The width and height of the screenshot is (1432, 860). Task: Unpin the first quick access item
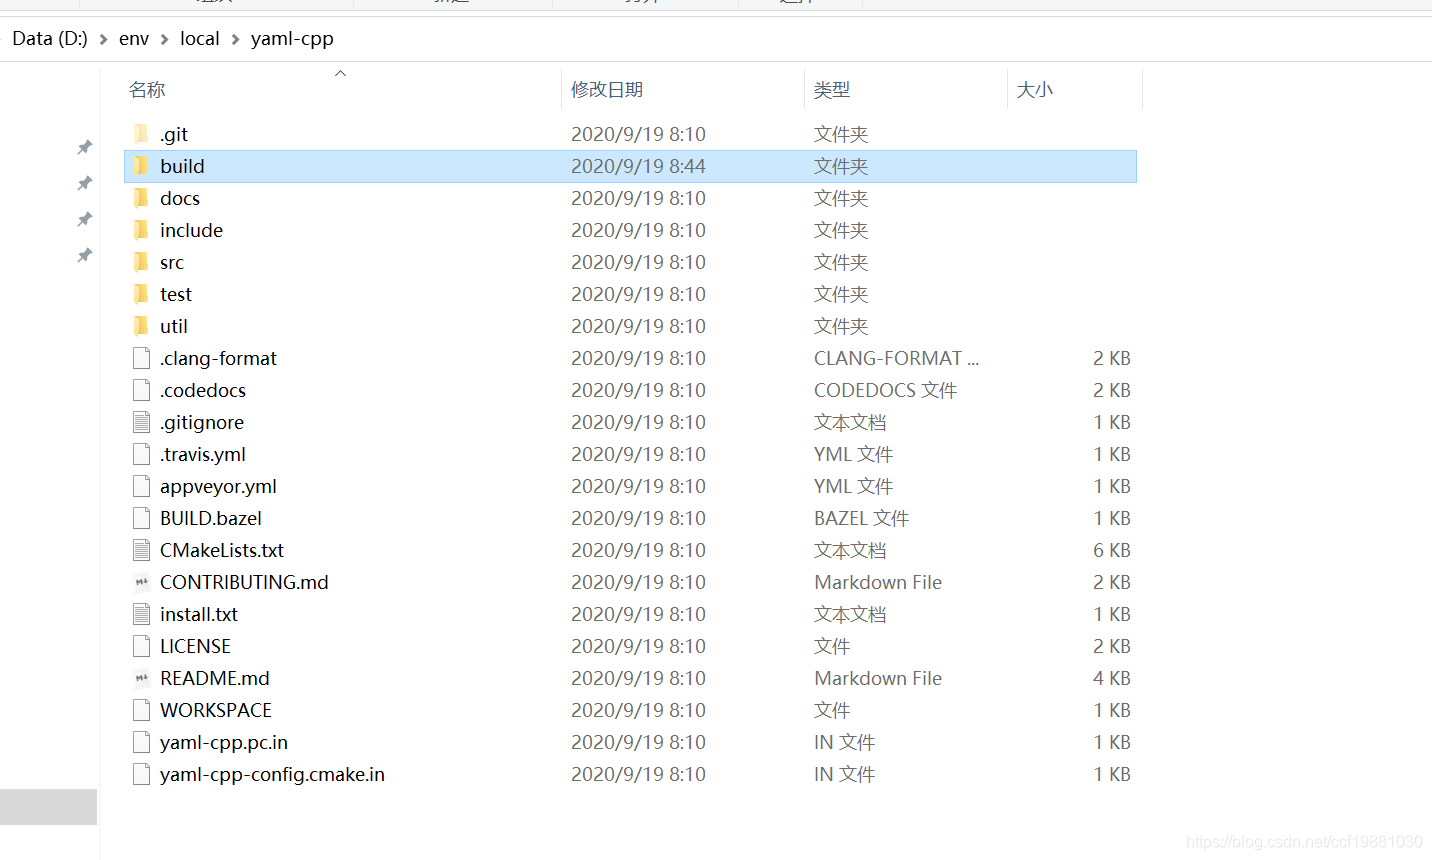(x=84, y=147)
